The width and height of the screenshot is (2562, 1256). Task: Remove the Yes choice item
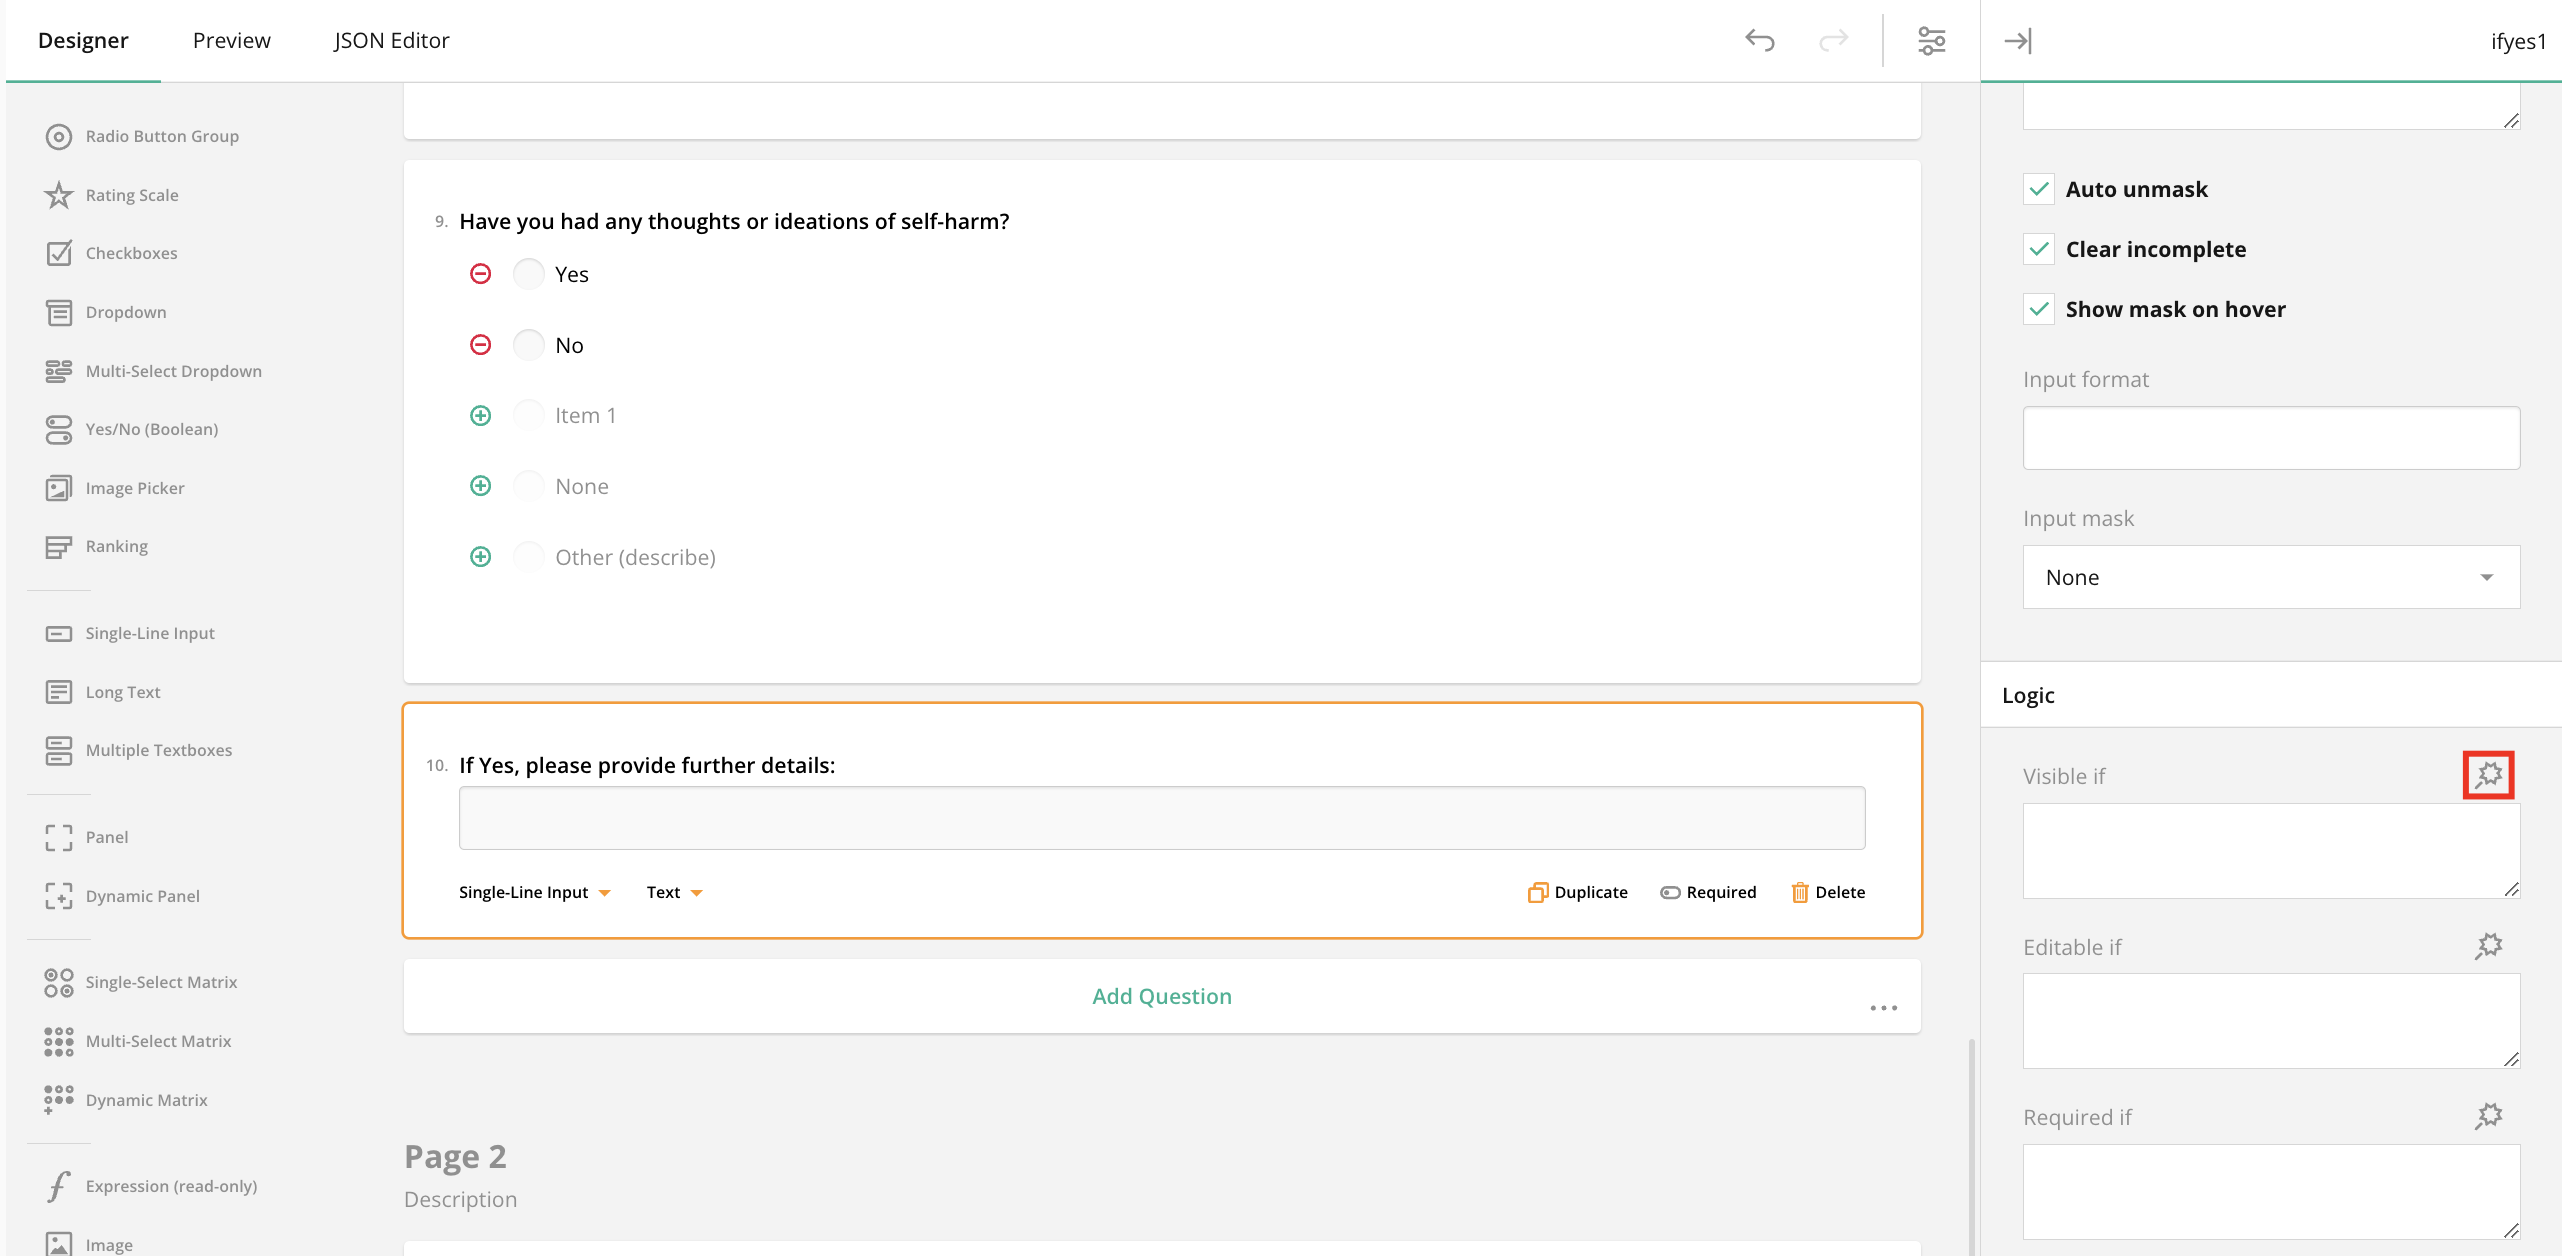coord(481,274)
